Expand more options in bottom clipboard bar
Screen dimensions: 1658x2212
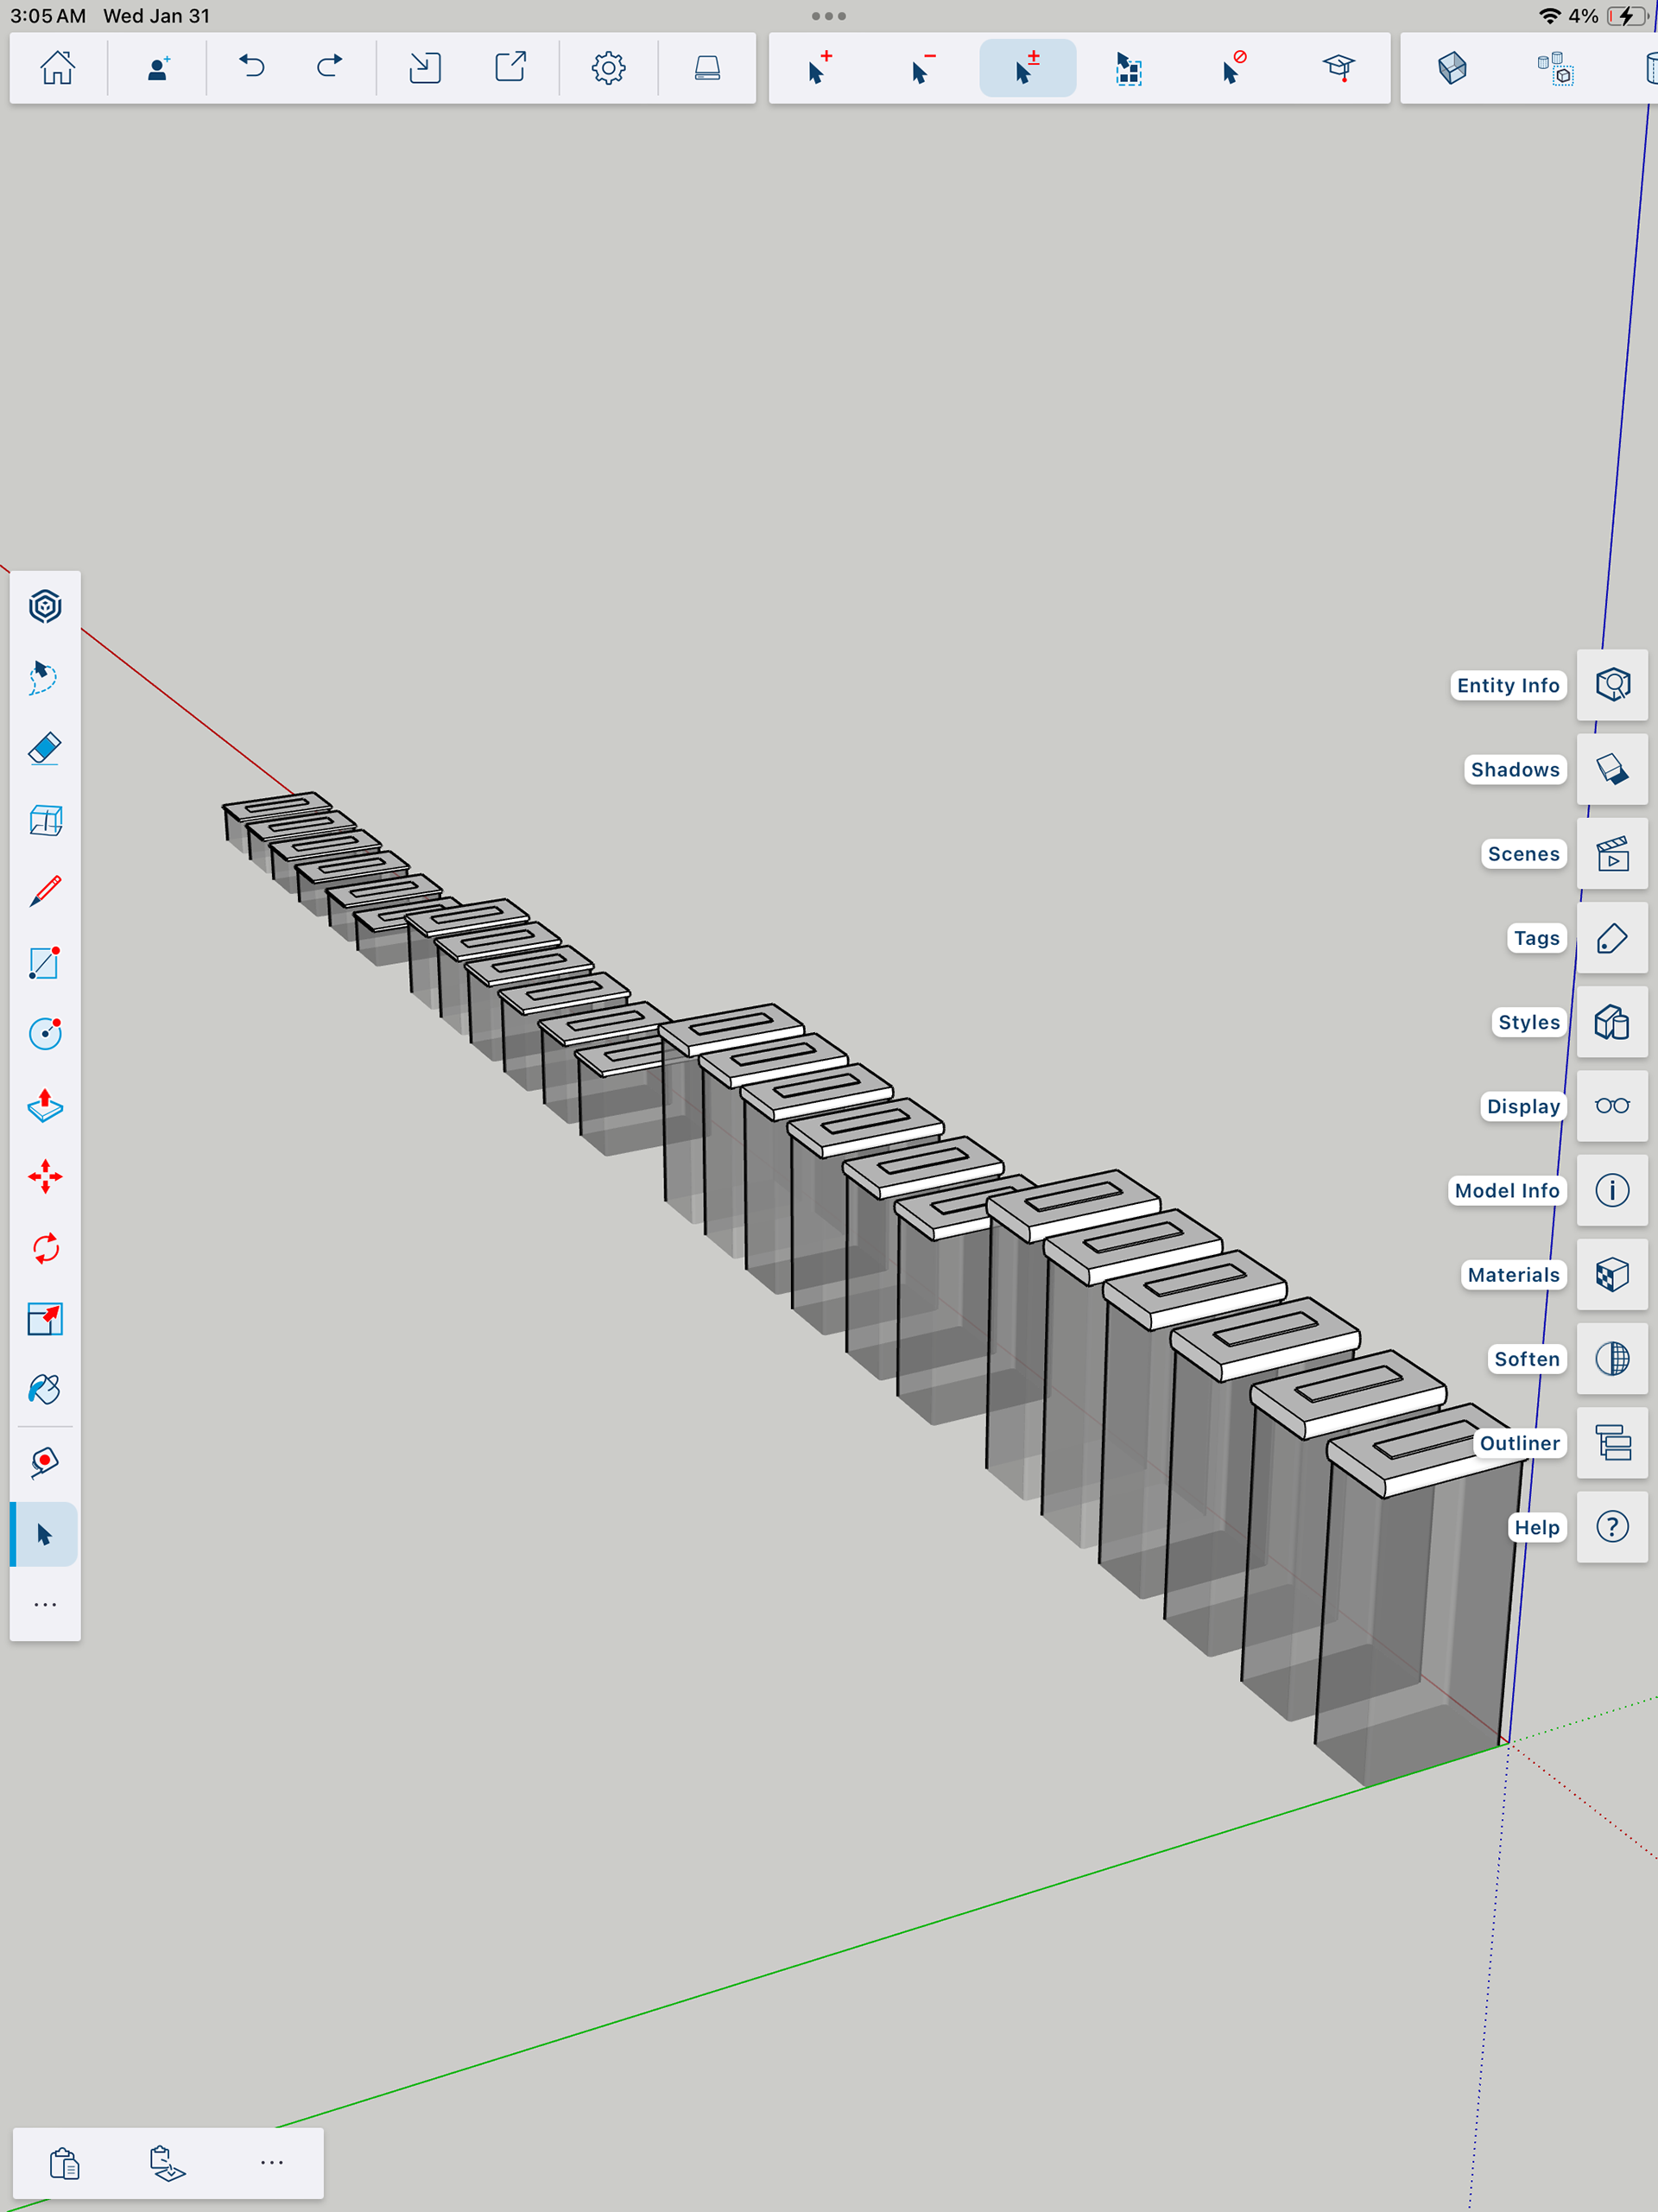271,2162
